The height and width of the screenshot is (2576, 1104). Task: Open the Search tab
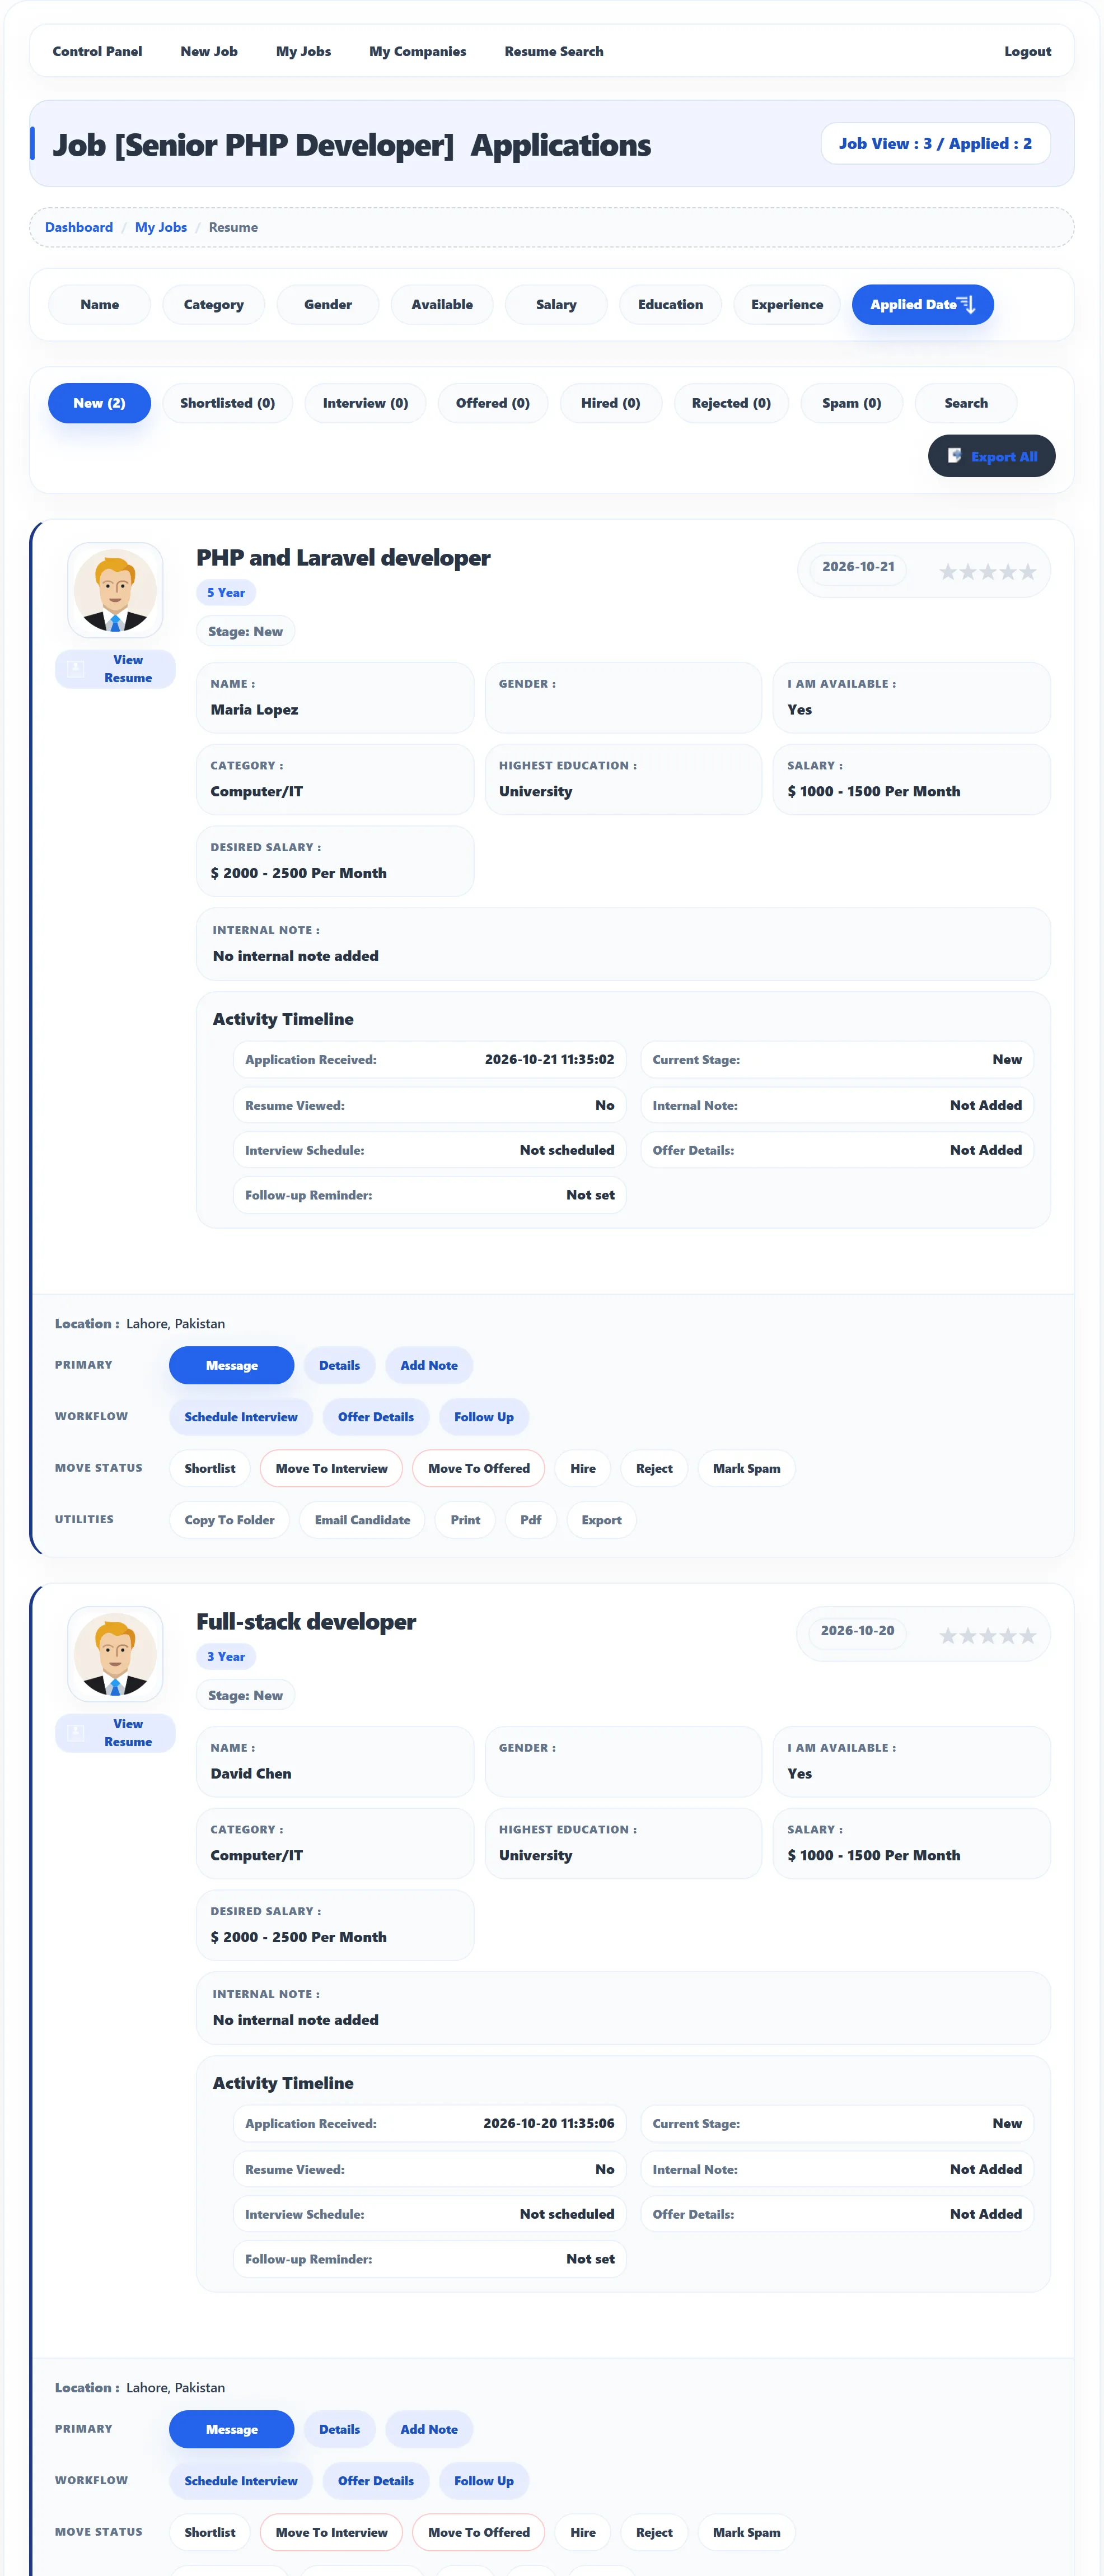tap(966, 403)
